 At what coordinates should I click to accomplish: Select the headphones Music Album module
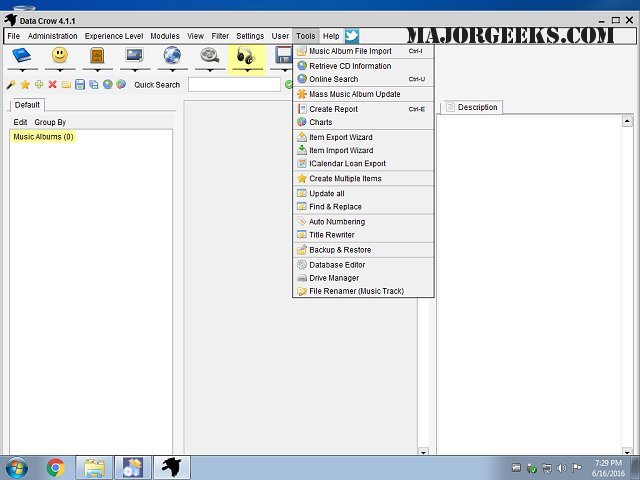247,56
